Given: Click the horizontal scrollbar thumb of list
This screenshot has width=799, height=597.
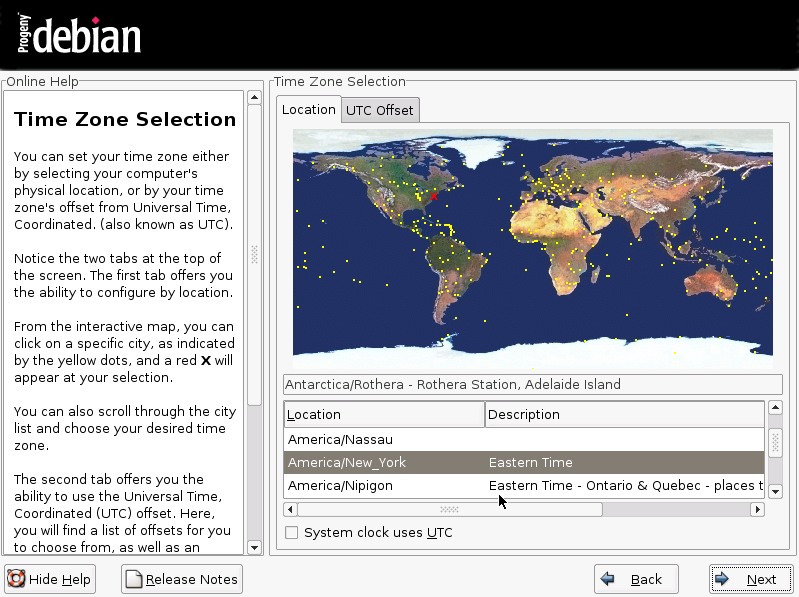Looking at the screenshot, I should pyautogui.click(x=449, y=510).
